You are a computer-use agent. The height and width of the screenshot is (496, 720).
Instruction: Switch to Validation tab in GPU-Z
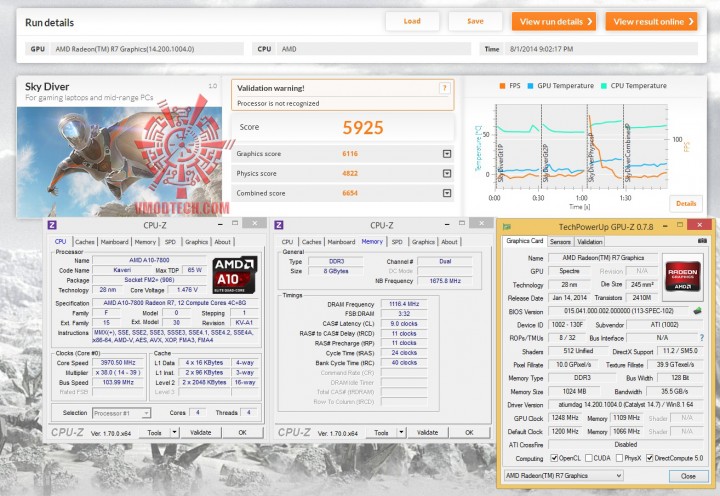pos(590,242)
